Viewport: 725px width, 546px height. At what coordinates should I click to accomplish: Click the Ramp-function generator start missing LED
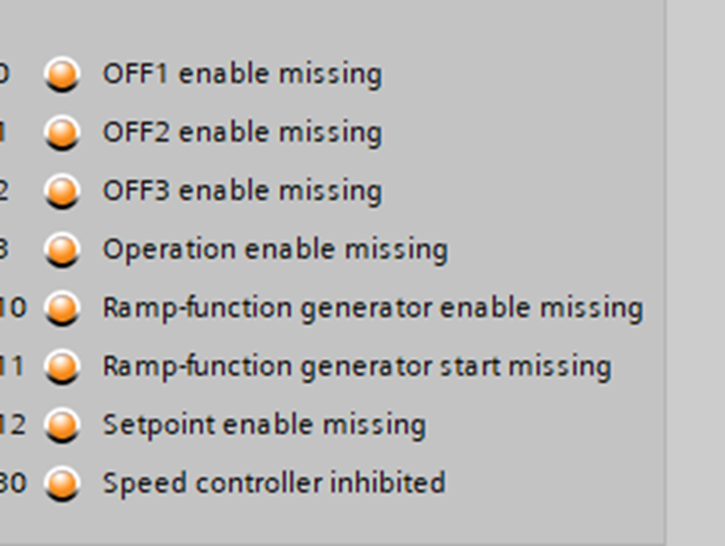tap(62, 366)
